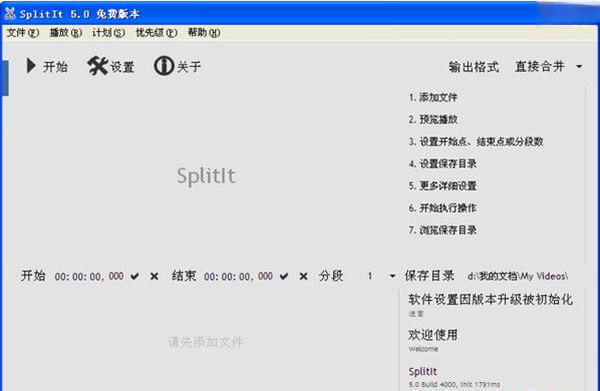Click the 欢迎使用 message
This screenshot has width=600, height=391.
coord(433,335)
